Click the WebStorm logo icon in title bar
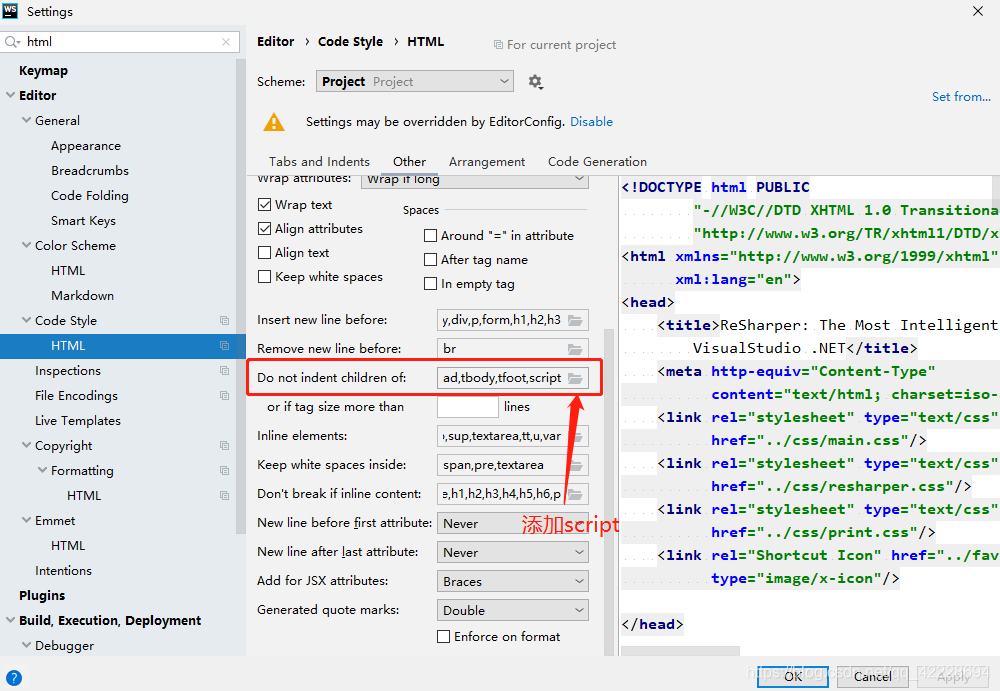The width and height of the screenshot is (1000, 691). (10, 11)
